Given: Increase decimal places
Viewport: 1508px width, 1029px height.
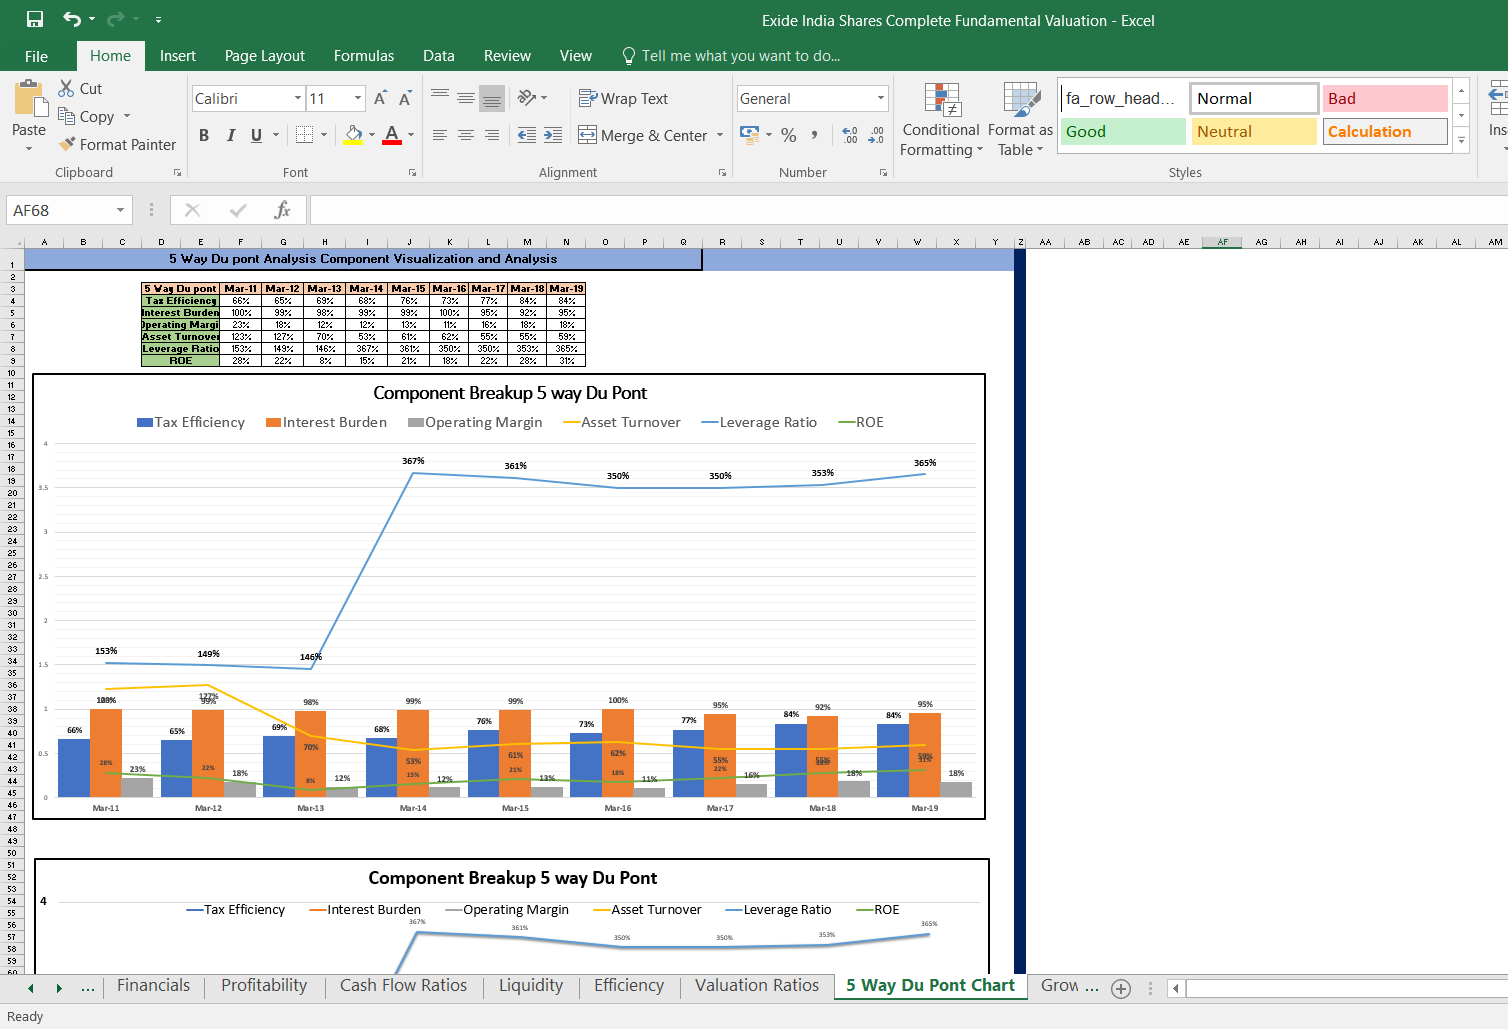Looking at the screenshot, I should tap(850, 134).
